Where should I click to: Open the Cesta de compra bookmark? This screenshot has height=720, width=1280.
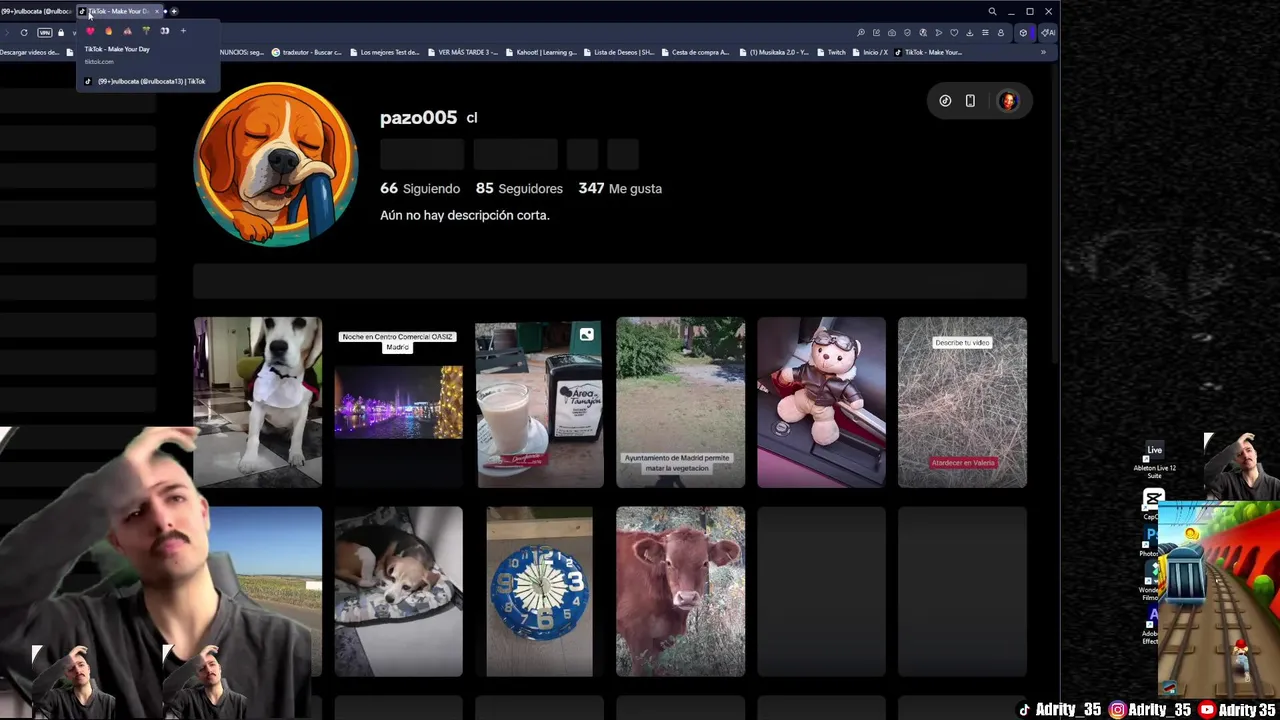[694, 52]
